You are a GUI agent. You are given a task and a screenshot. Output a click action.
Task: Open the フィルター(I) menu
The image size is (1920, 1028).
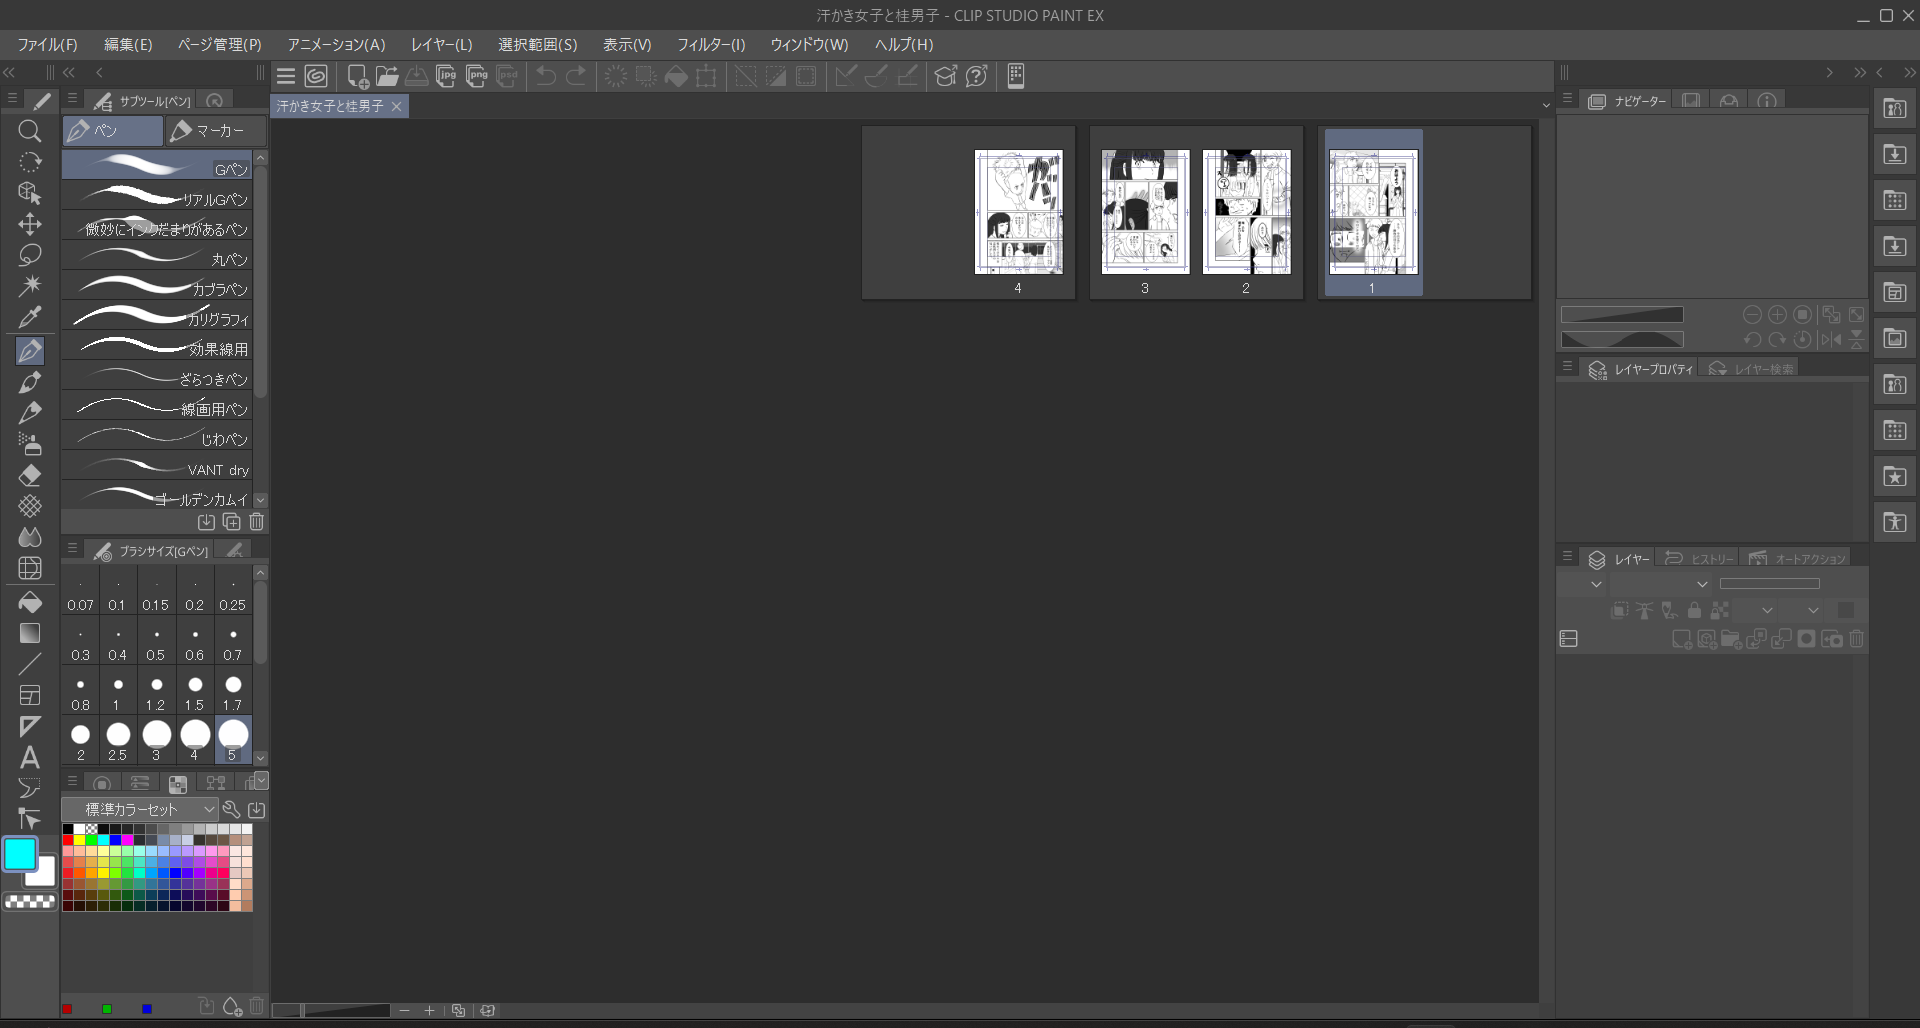tap(711, 44)
